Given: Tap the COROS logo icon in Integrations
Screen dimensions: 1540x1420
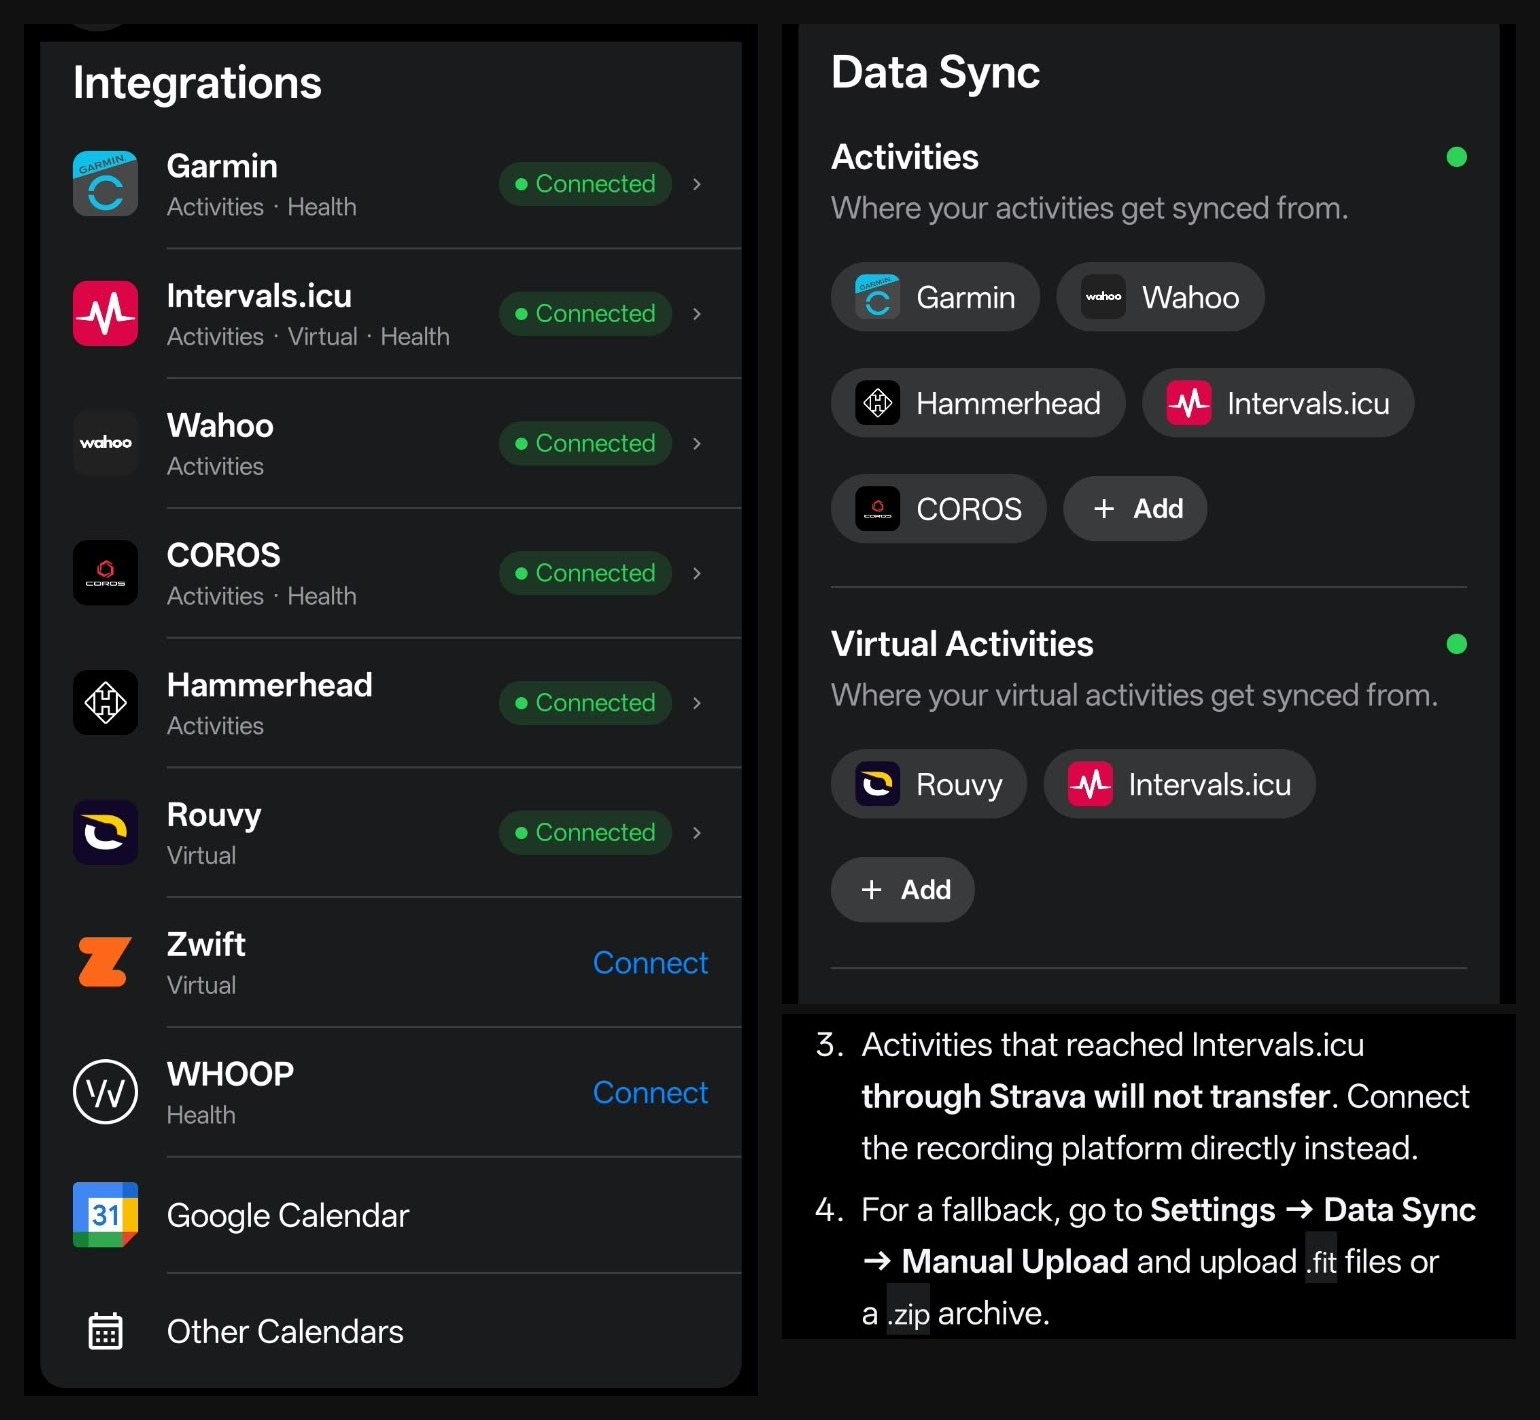Looking at the screenshot, I should [105, 573].
